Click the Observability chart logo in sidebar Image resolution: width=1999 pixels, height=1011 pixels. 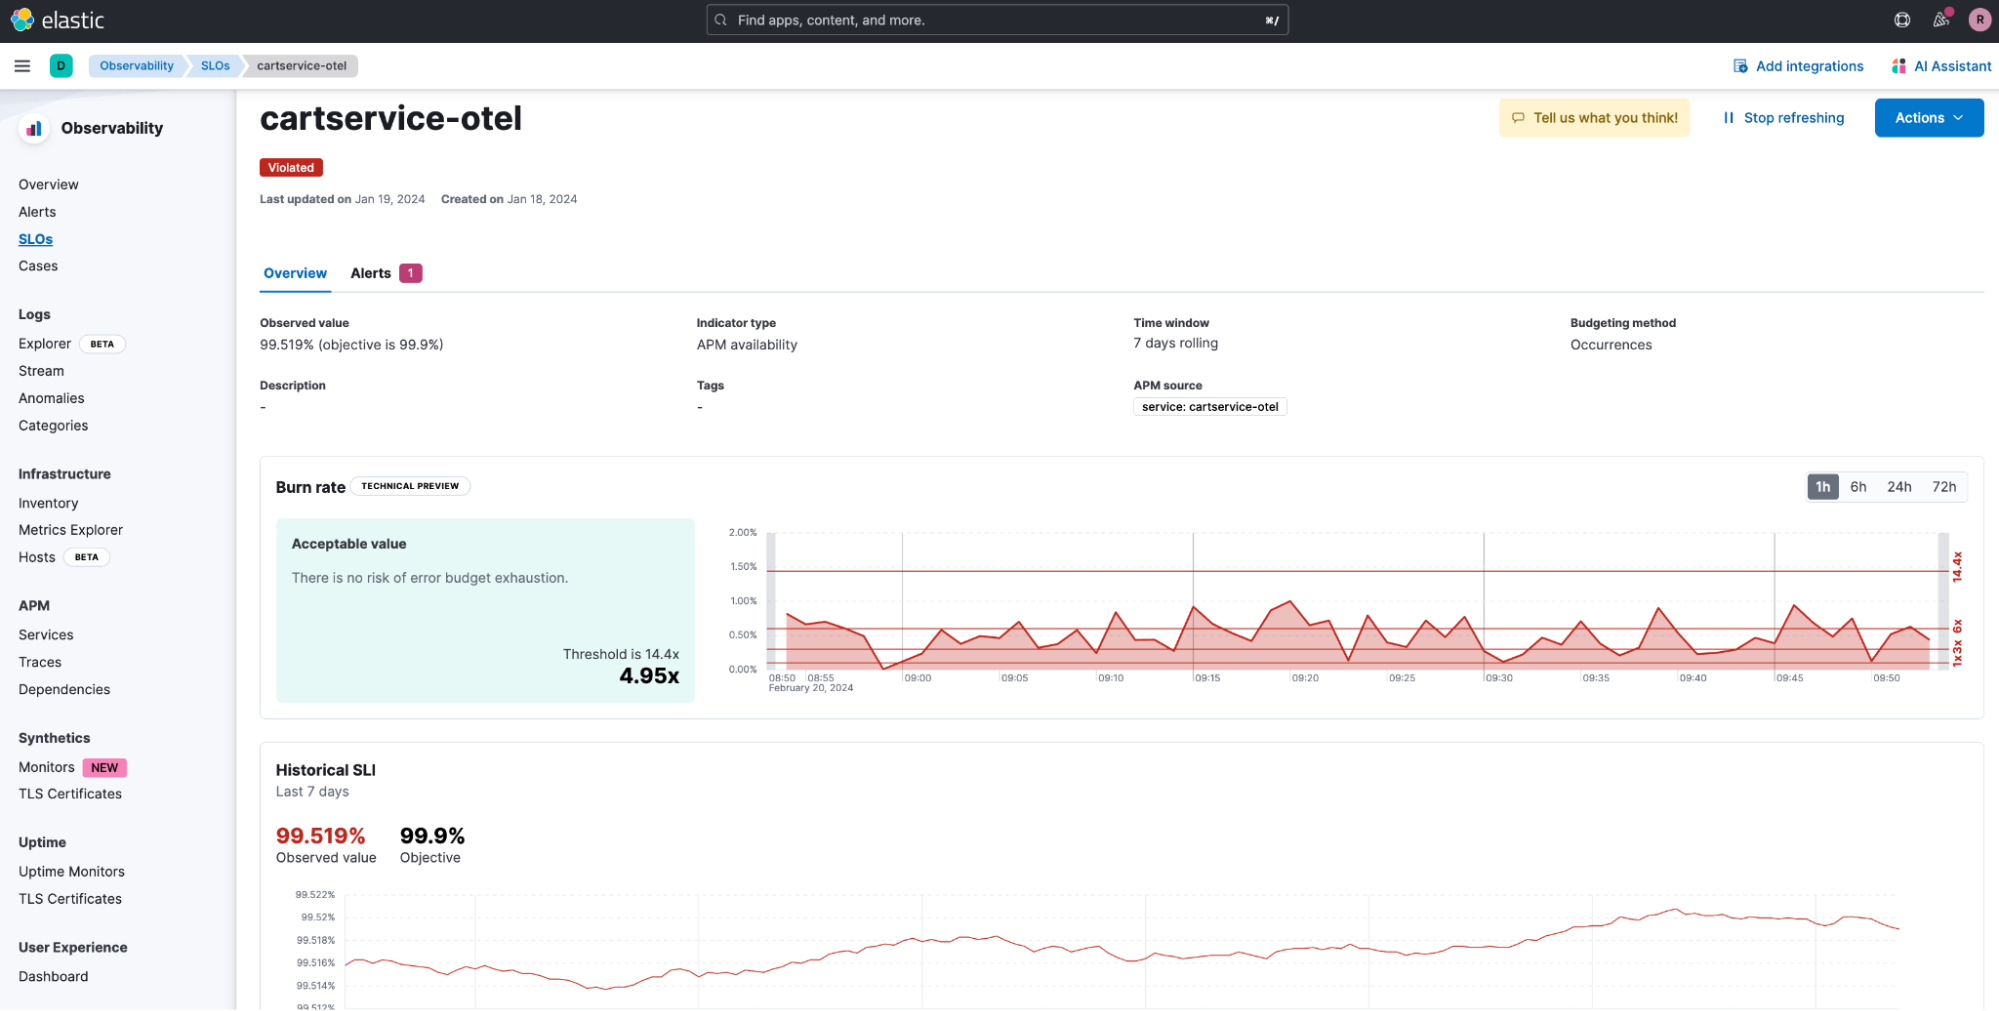click(34, 128)
